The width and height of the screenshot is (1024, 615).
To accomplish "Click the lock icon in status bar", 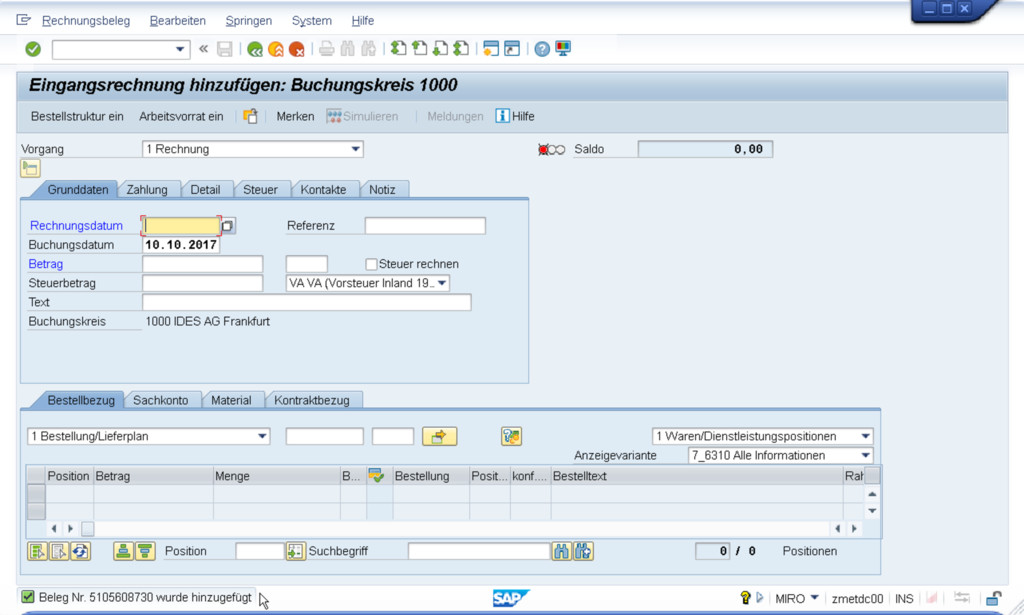I will [x=993, y=598].
